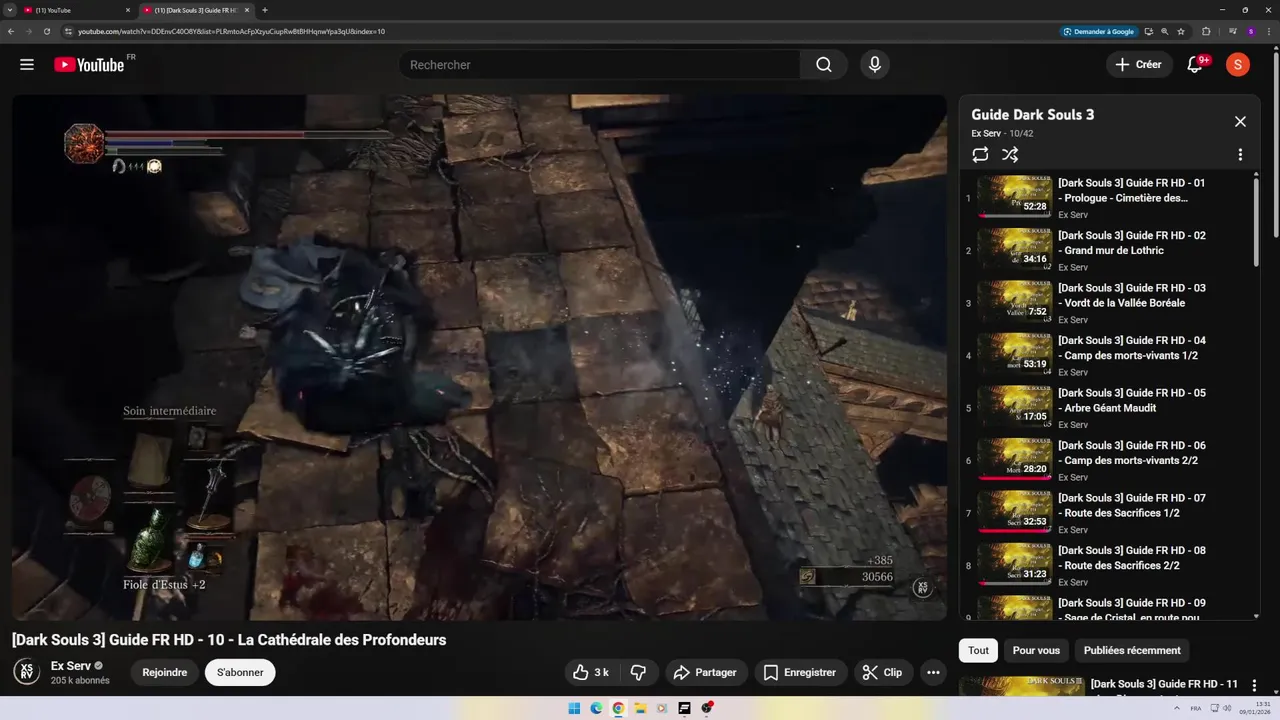Toggle playlist shuffle
Image resolution: width=1280 pixels, height=720 pixels.
(x=1010, y=155)
